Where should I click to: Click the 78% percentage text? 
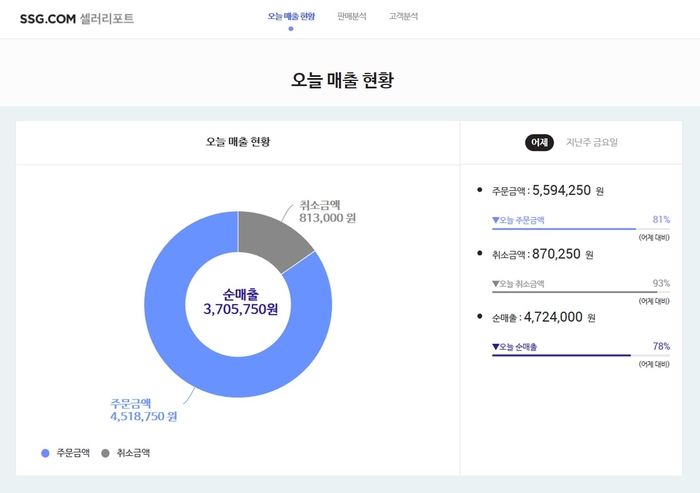click(x=661, y=346)
